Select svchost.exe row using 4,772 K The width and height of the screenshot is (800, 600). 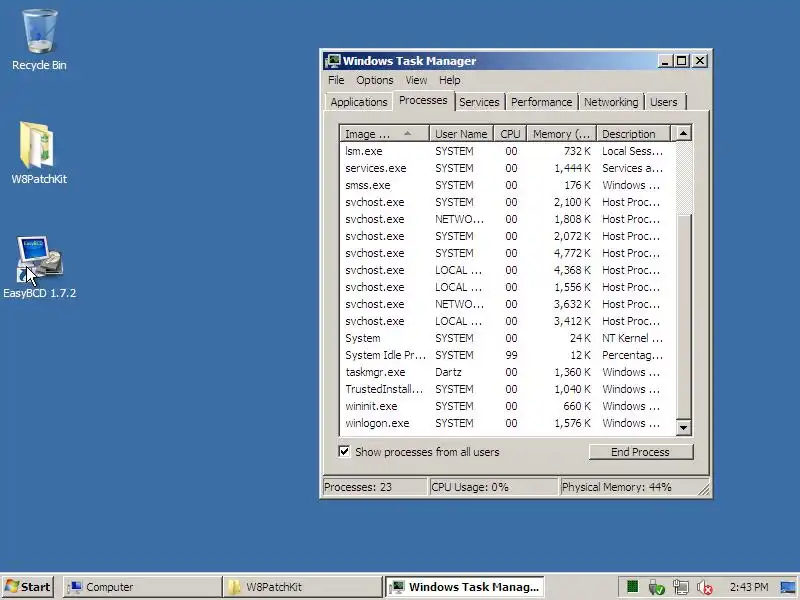tap(507, 253)
